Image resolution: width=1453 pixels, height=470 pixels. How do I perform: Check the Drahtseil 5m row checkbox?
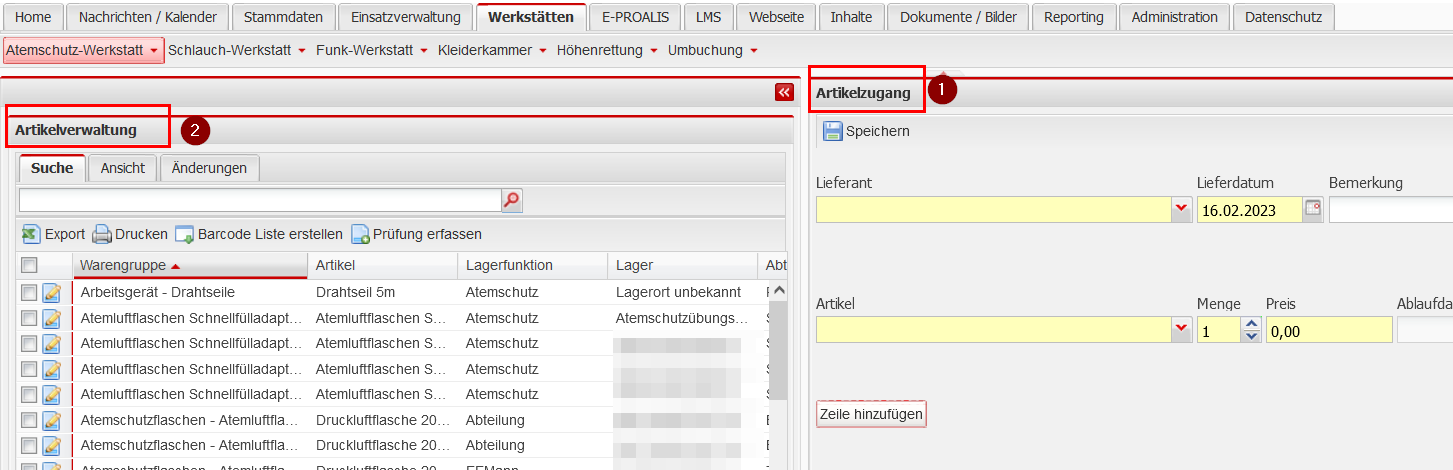coord(30,292)
